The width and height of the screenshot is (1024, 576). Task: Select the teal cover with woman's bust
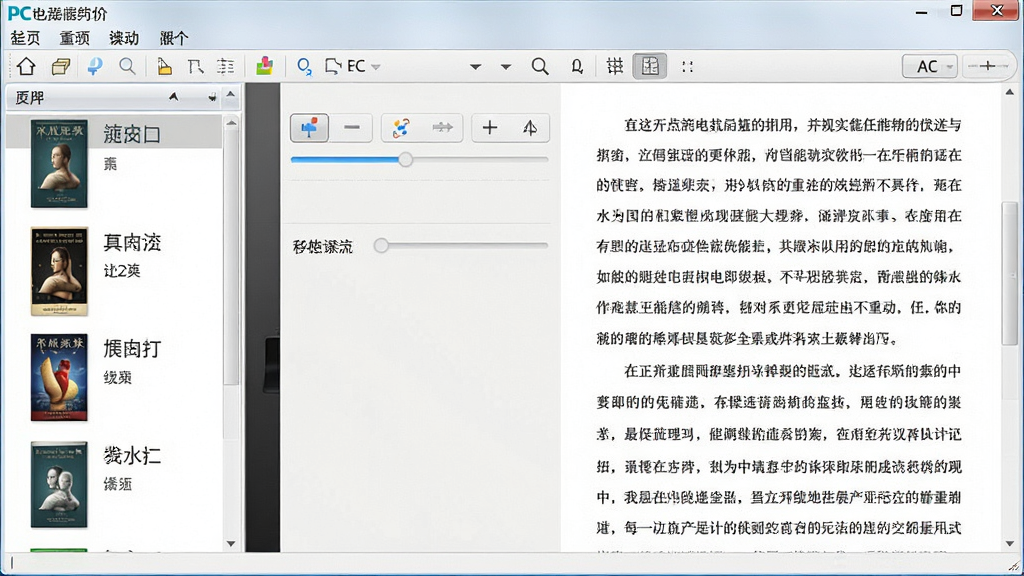point(59,163)
